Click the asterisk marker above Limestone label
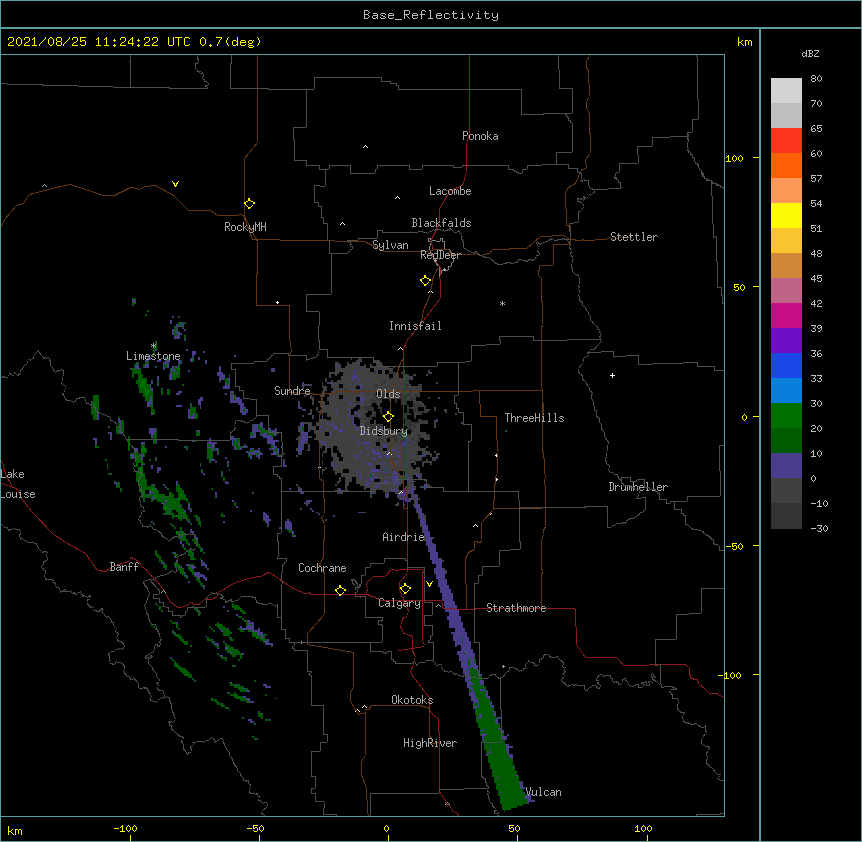Image resolution: width=862 pixels, height=842 pixels. point(154,346)
